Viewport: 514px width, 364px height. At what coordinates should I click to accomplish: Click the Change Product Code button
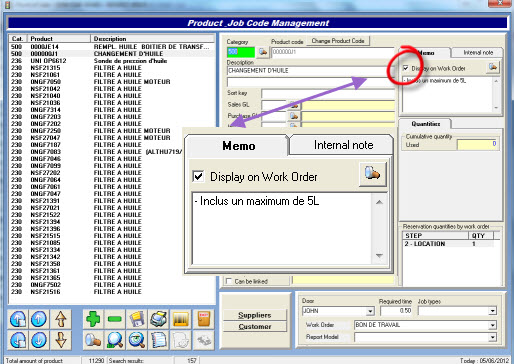(x=338, y=41)
